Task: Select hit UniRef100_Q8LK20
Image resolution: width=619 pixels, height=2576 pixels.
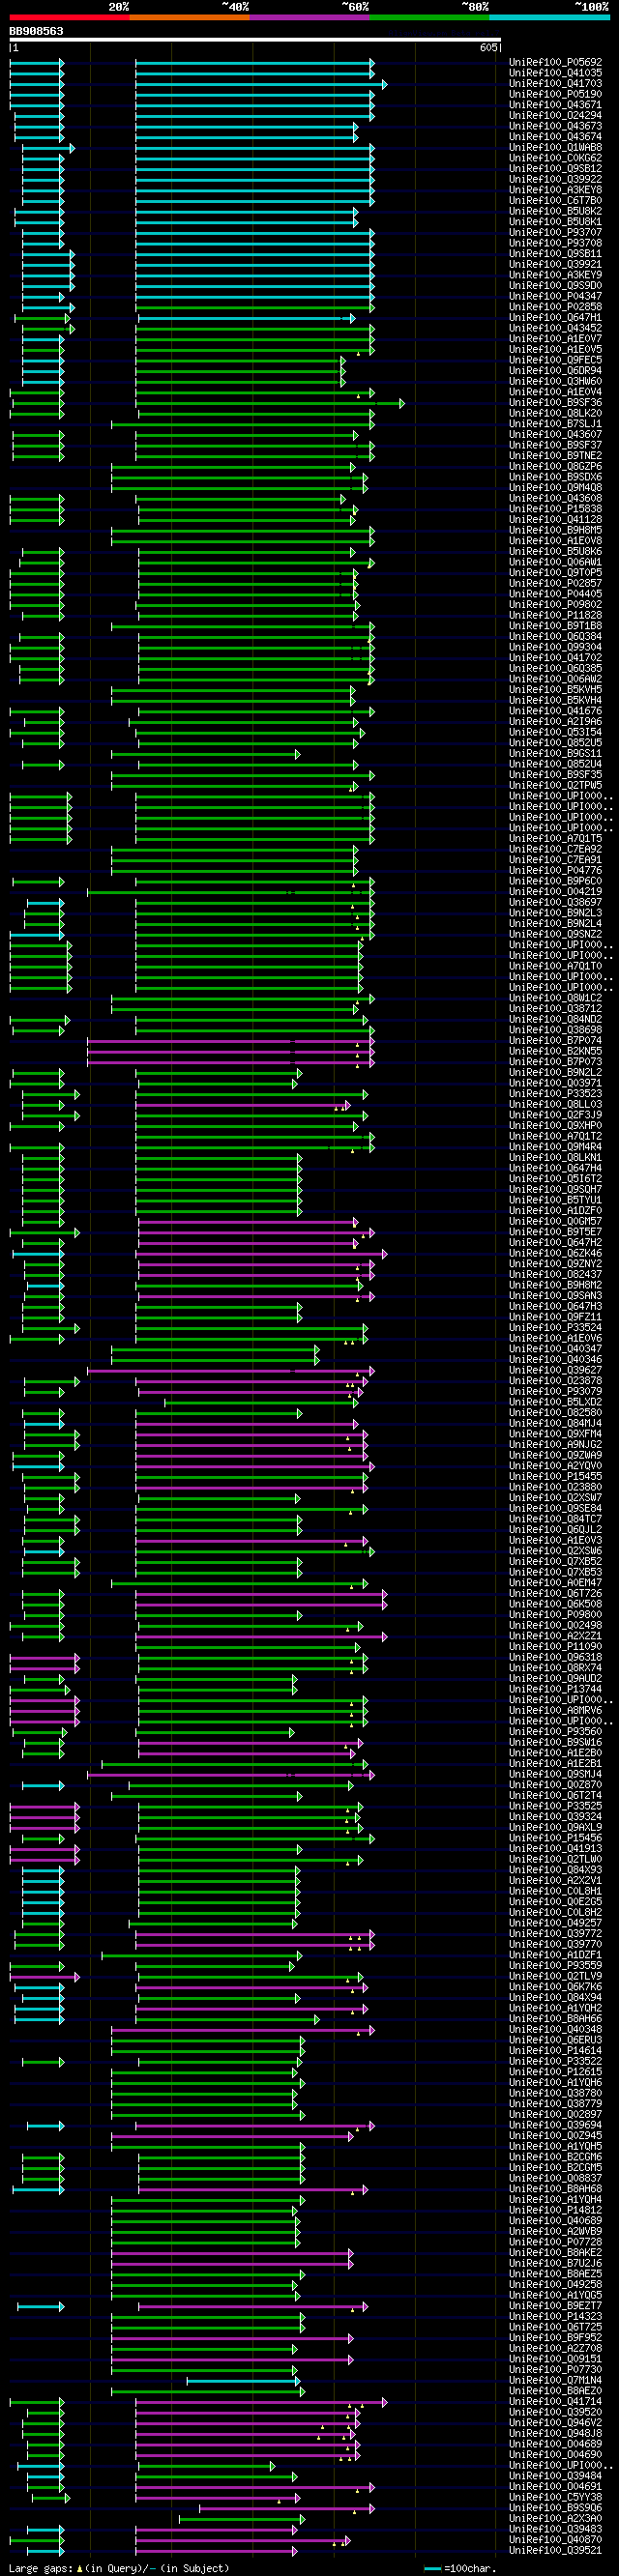Action: click(x=555, y=414)
